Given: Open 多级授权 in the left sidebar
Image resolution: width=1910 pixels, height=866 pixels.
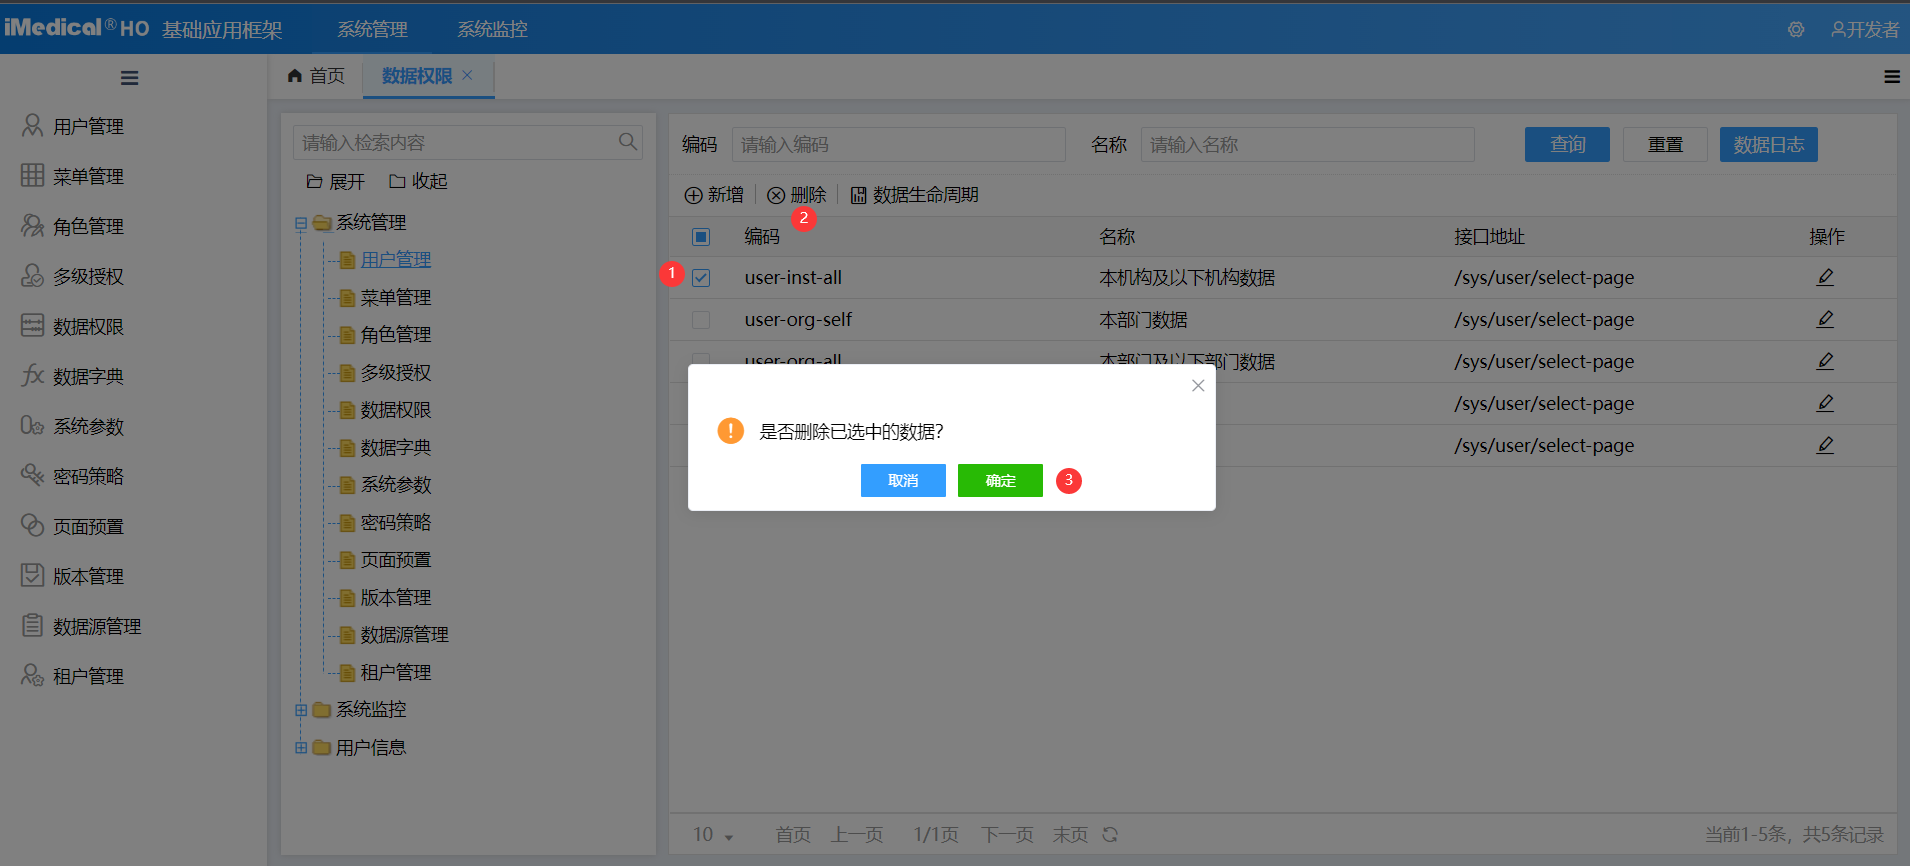Looking at the screenshot, I should coord(88,276).
